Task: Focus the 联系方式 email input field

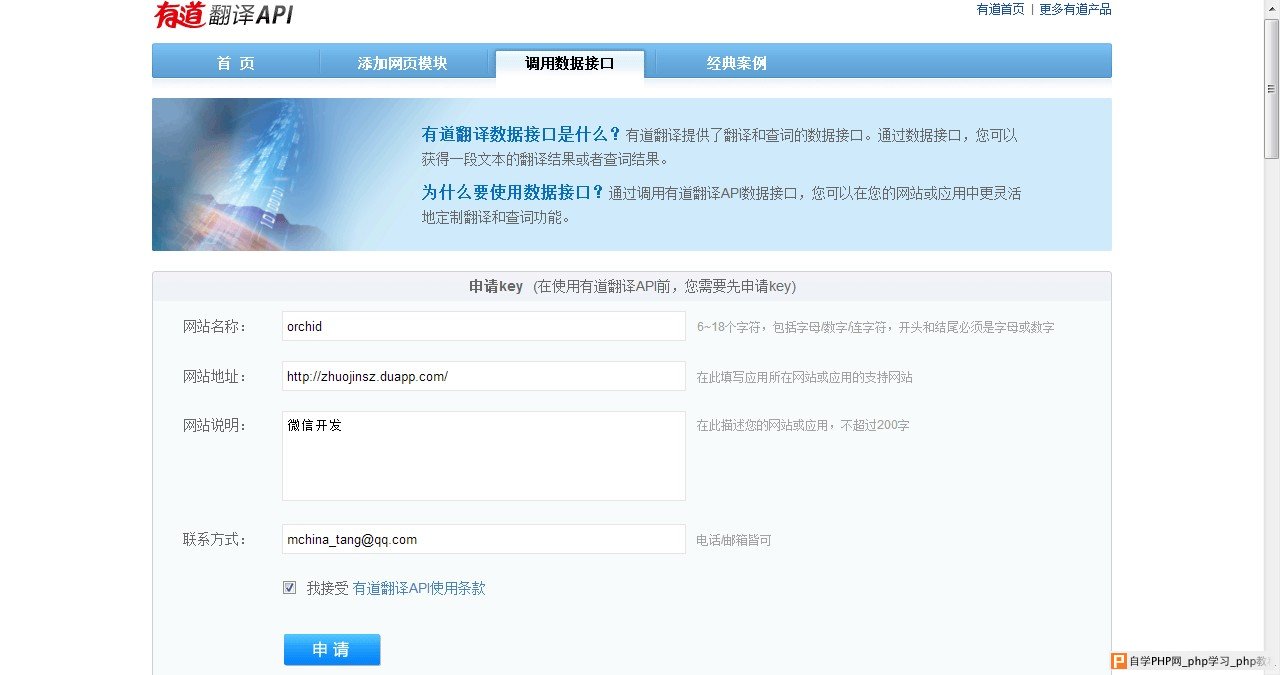Action: tap(484, 539)
